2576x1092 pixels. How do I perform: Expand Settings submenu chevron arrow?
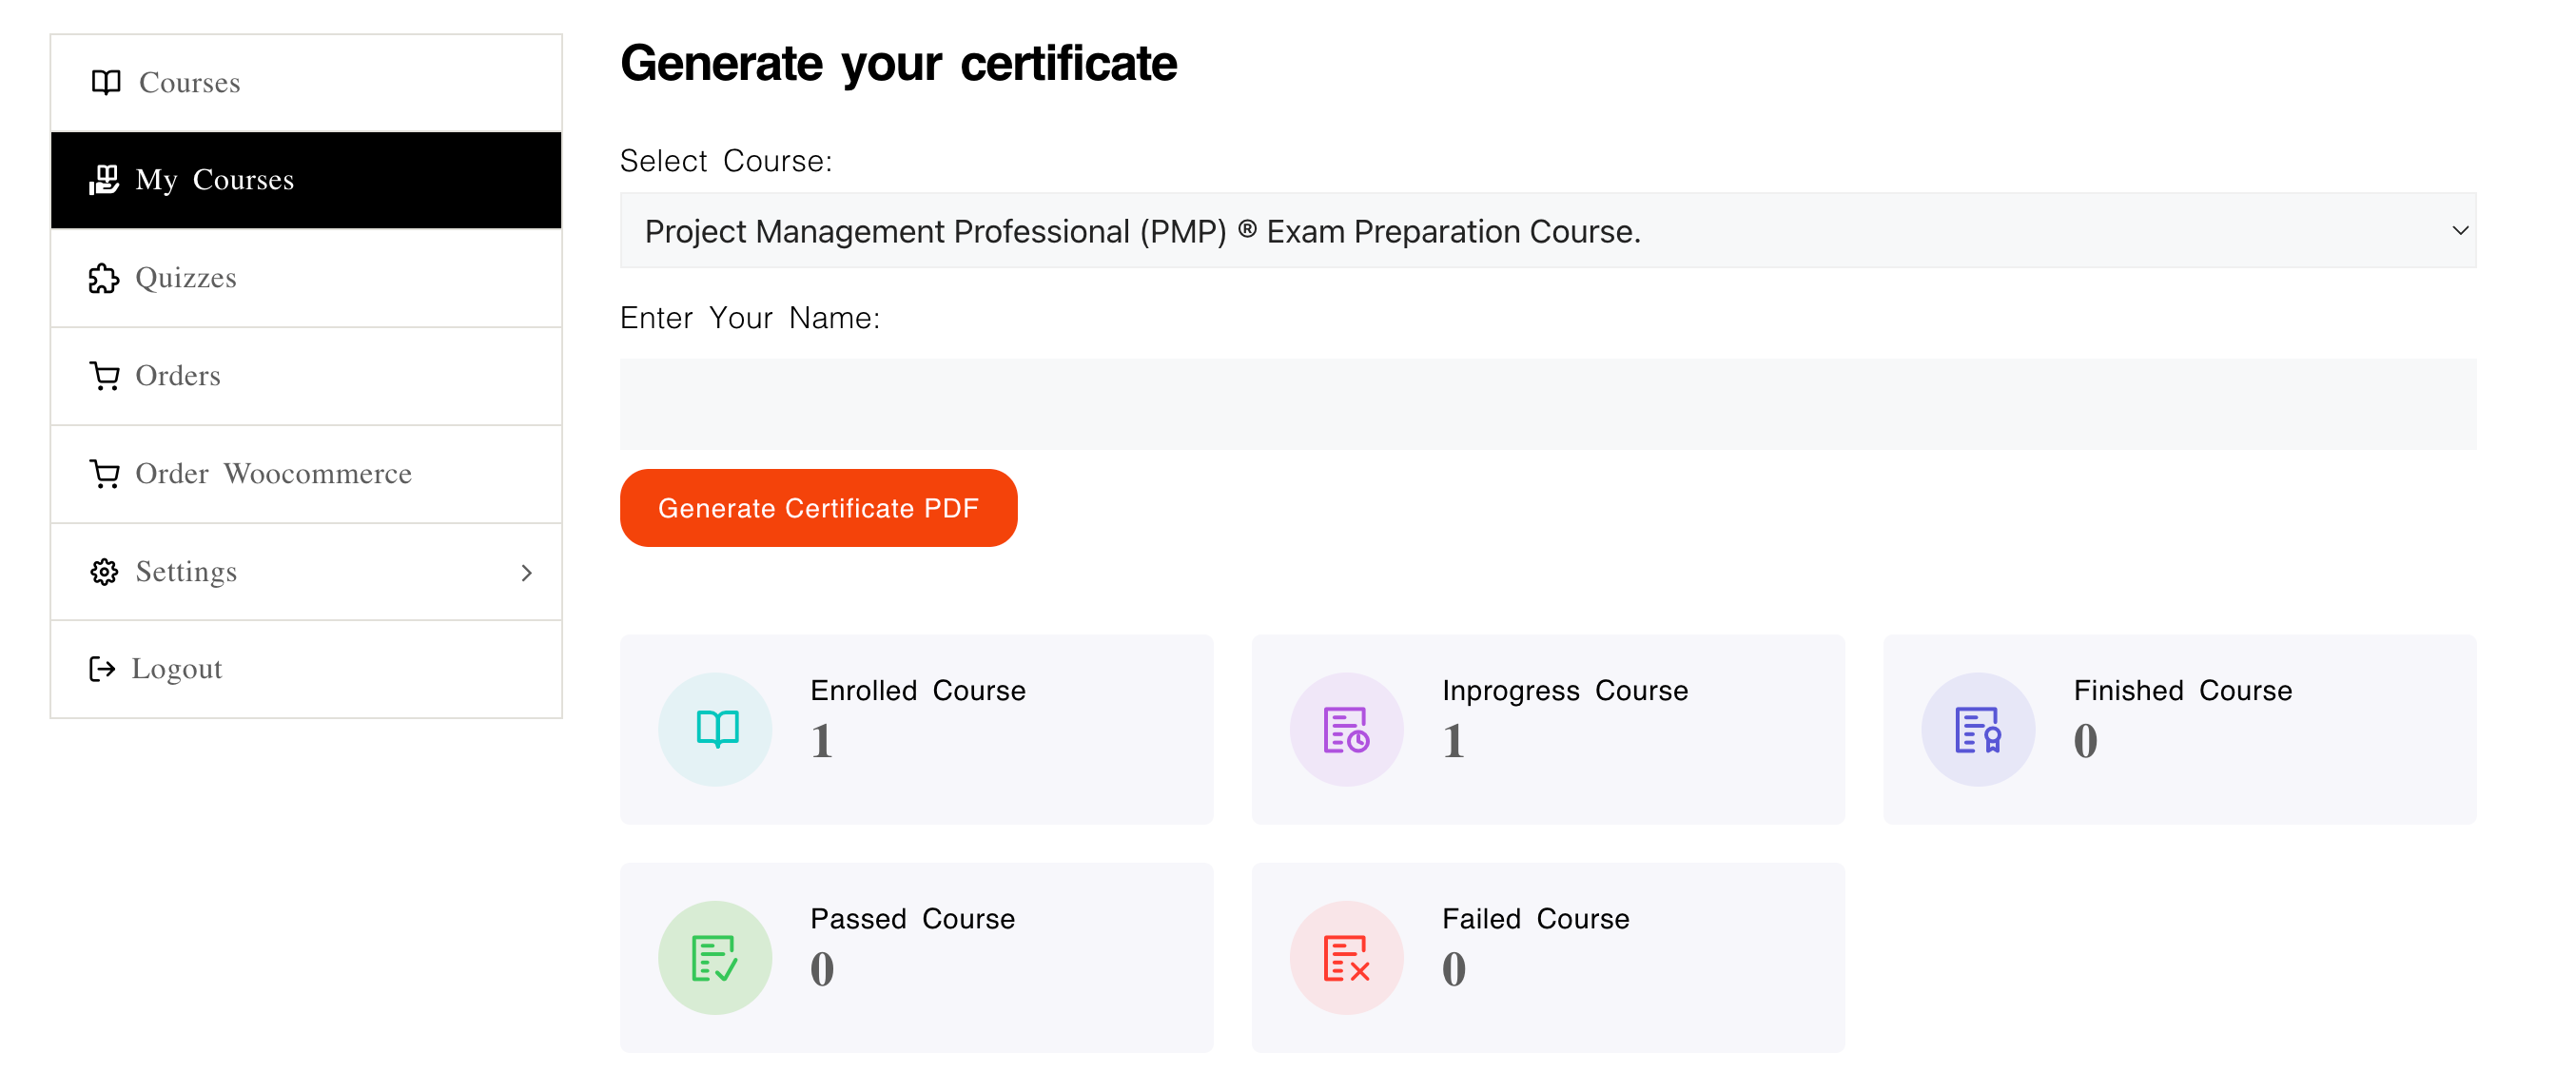[526, 573]
